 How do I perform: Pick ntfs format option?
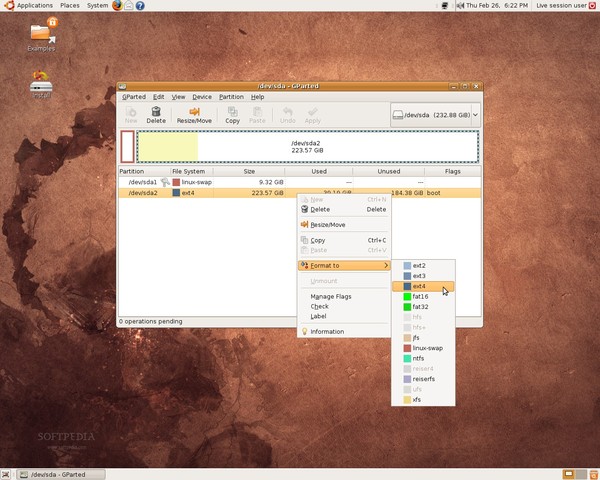pos(423,358)
